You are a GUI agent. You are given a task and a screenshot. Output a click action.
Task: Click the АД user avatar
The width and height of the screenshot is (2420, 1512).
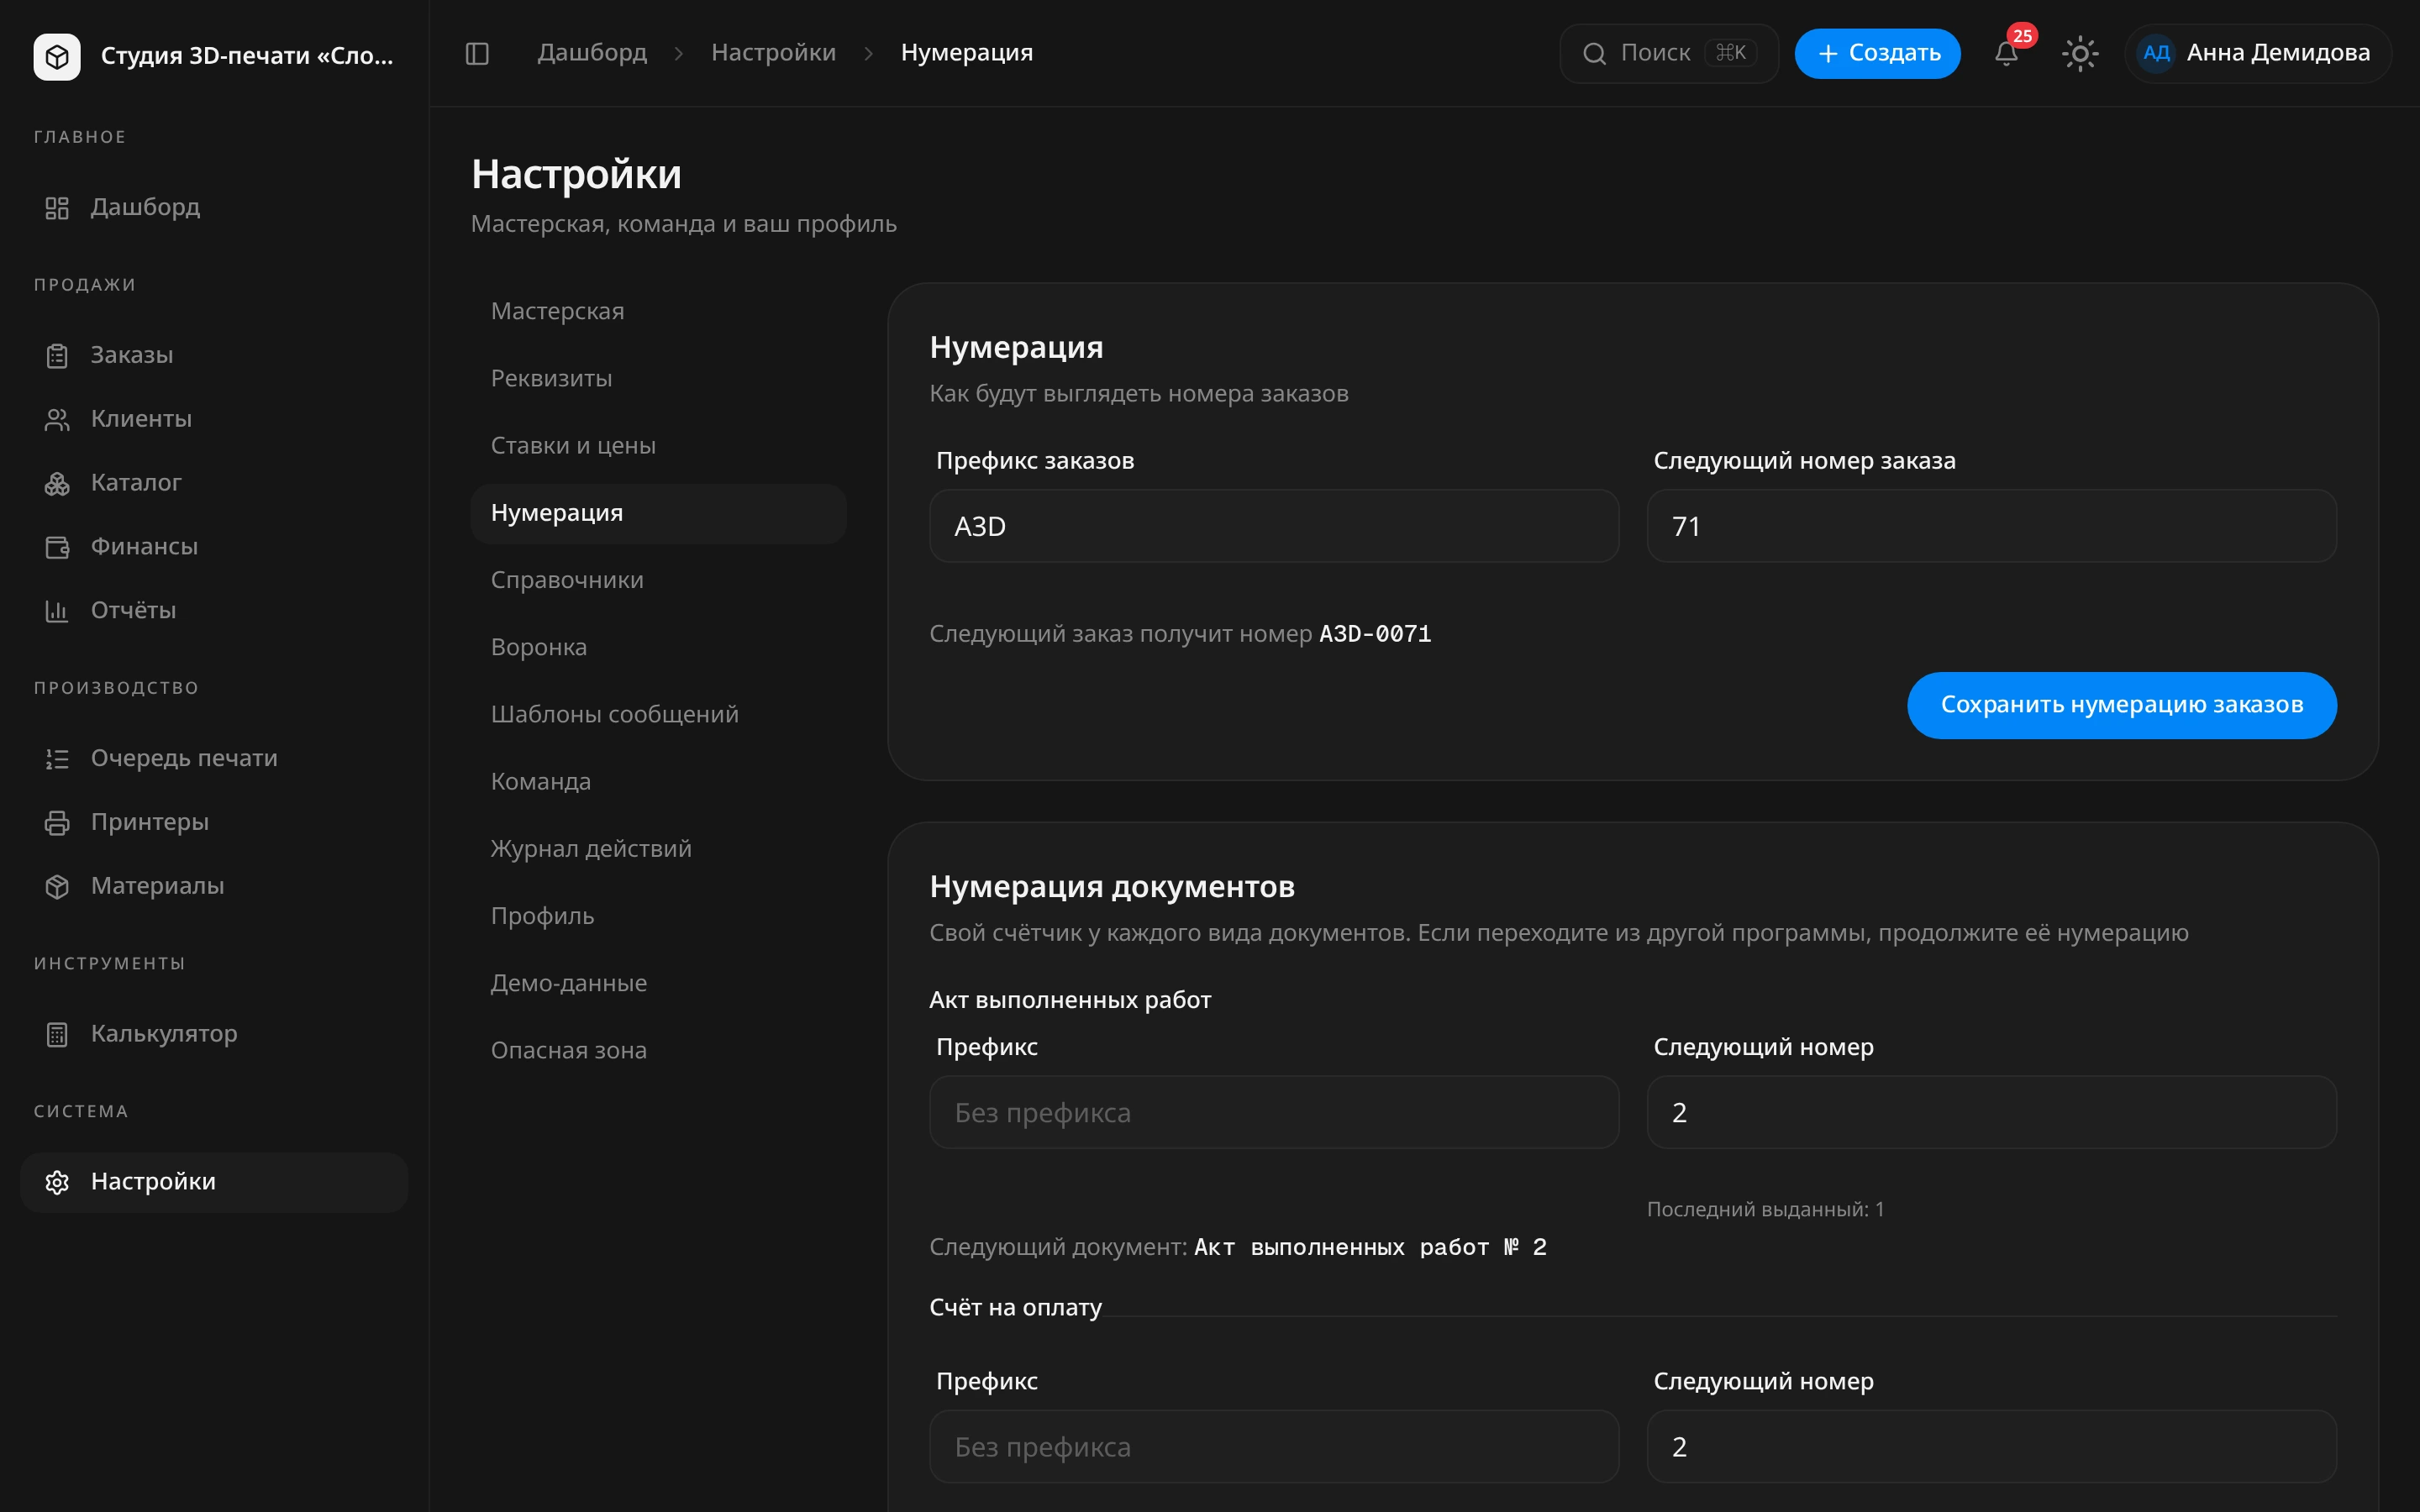tap(2156, 53)
